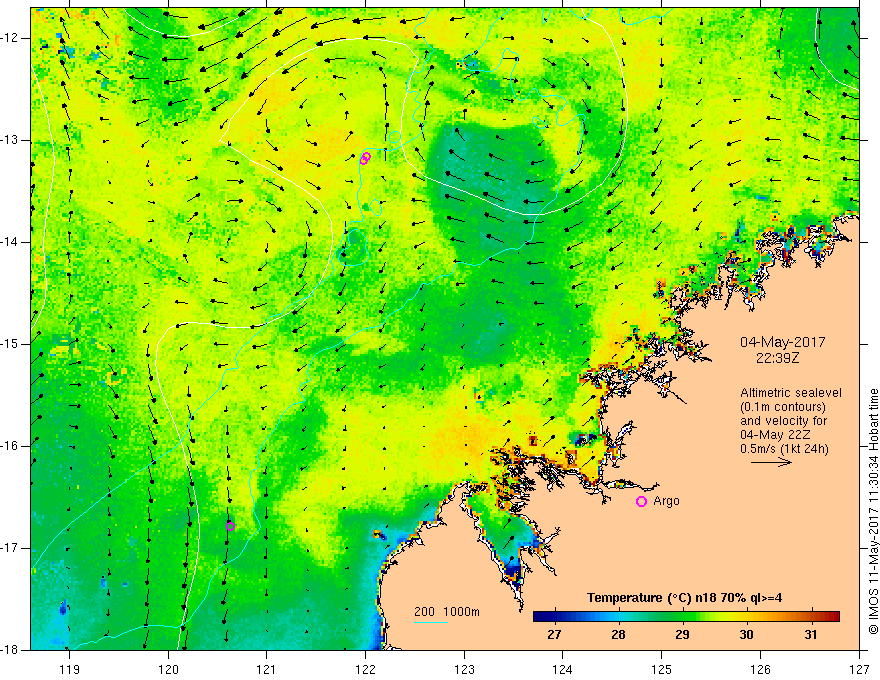880x680 pixels.
Task: Click the '0.5m/s (1kt 24h)' text
Action: [784, 449]
